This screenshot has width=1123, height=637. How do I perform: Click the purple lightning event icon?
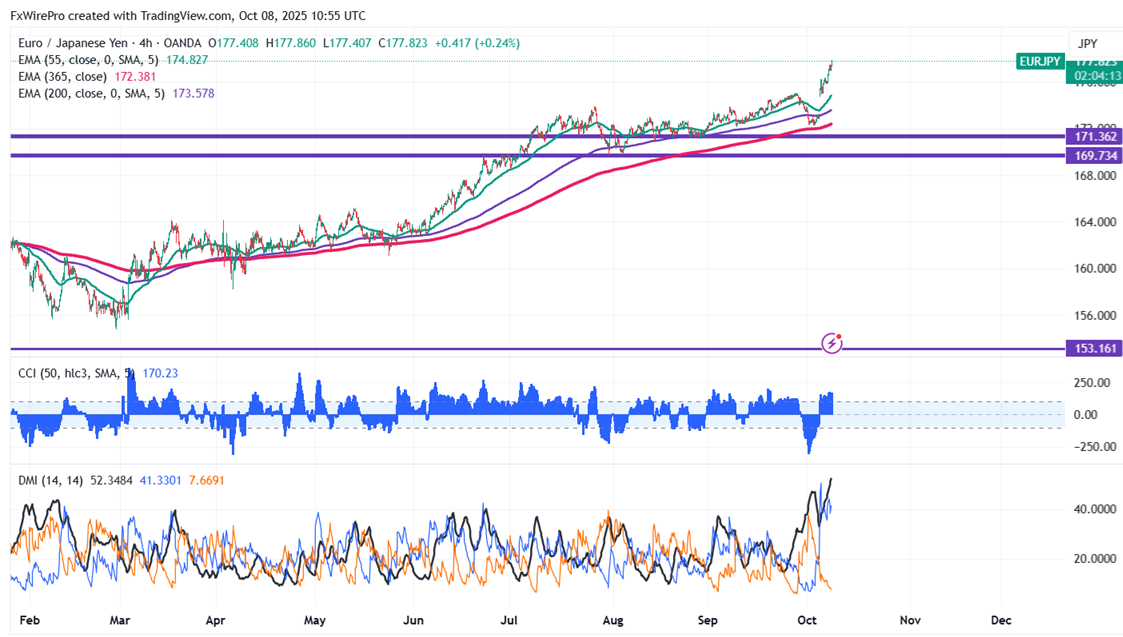click(x=832, y=343)
